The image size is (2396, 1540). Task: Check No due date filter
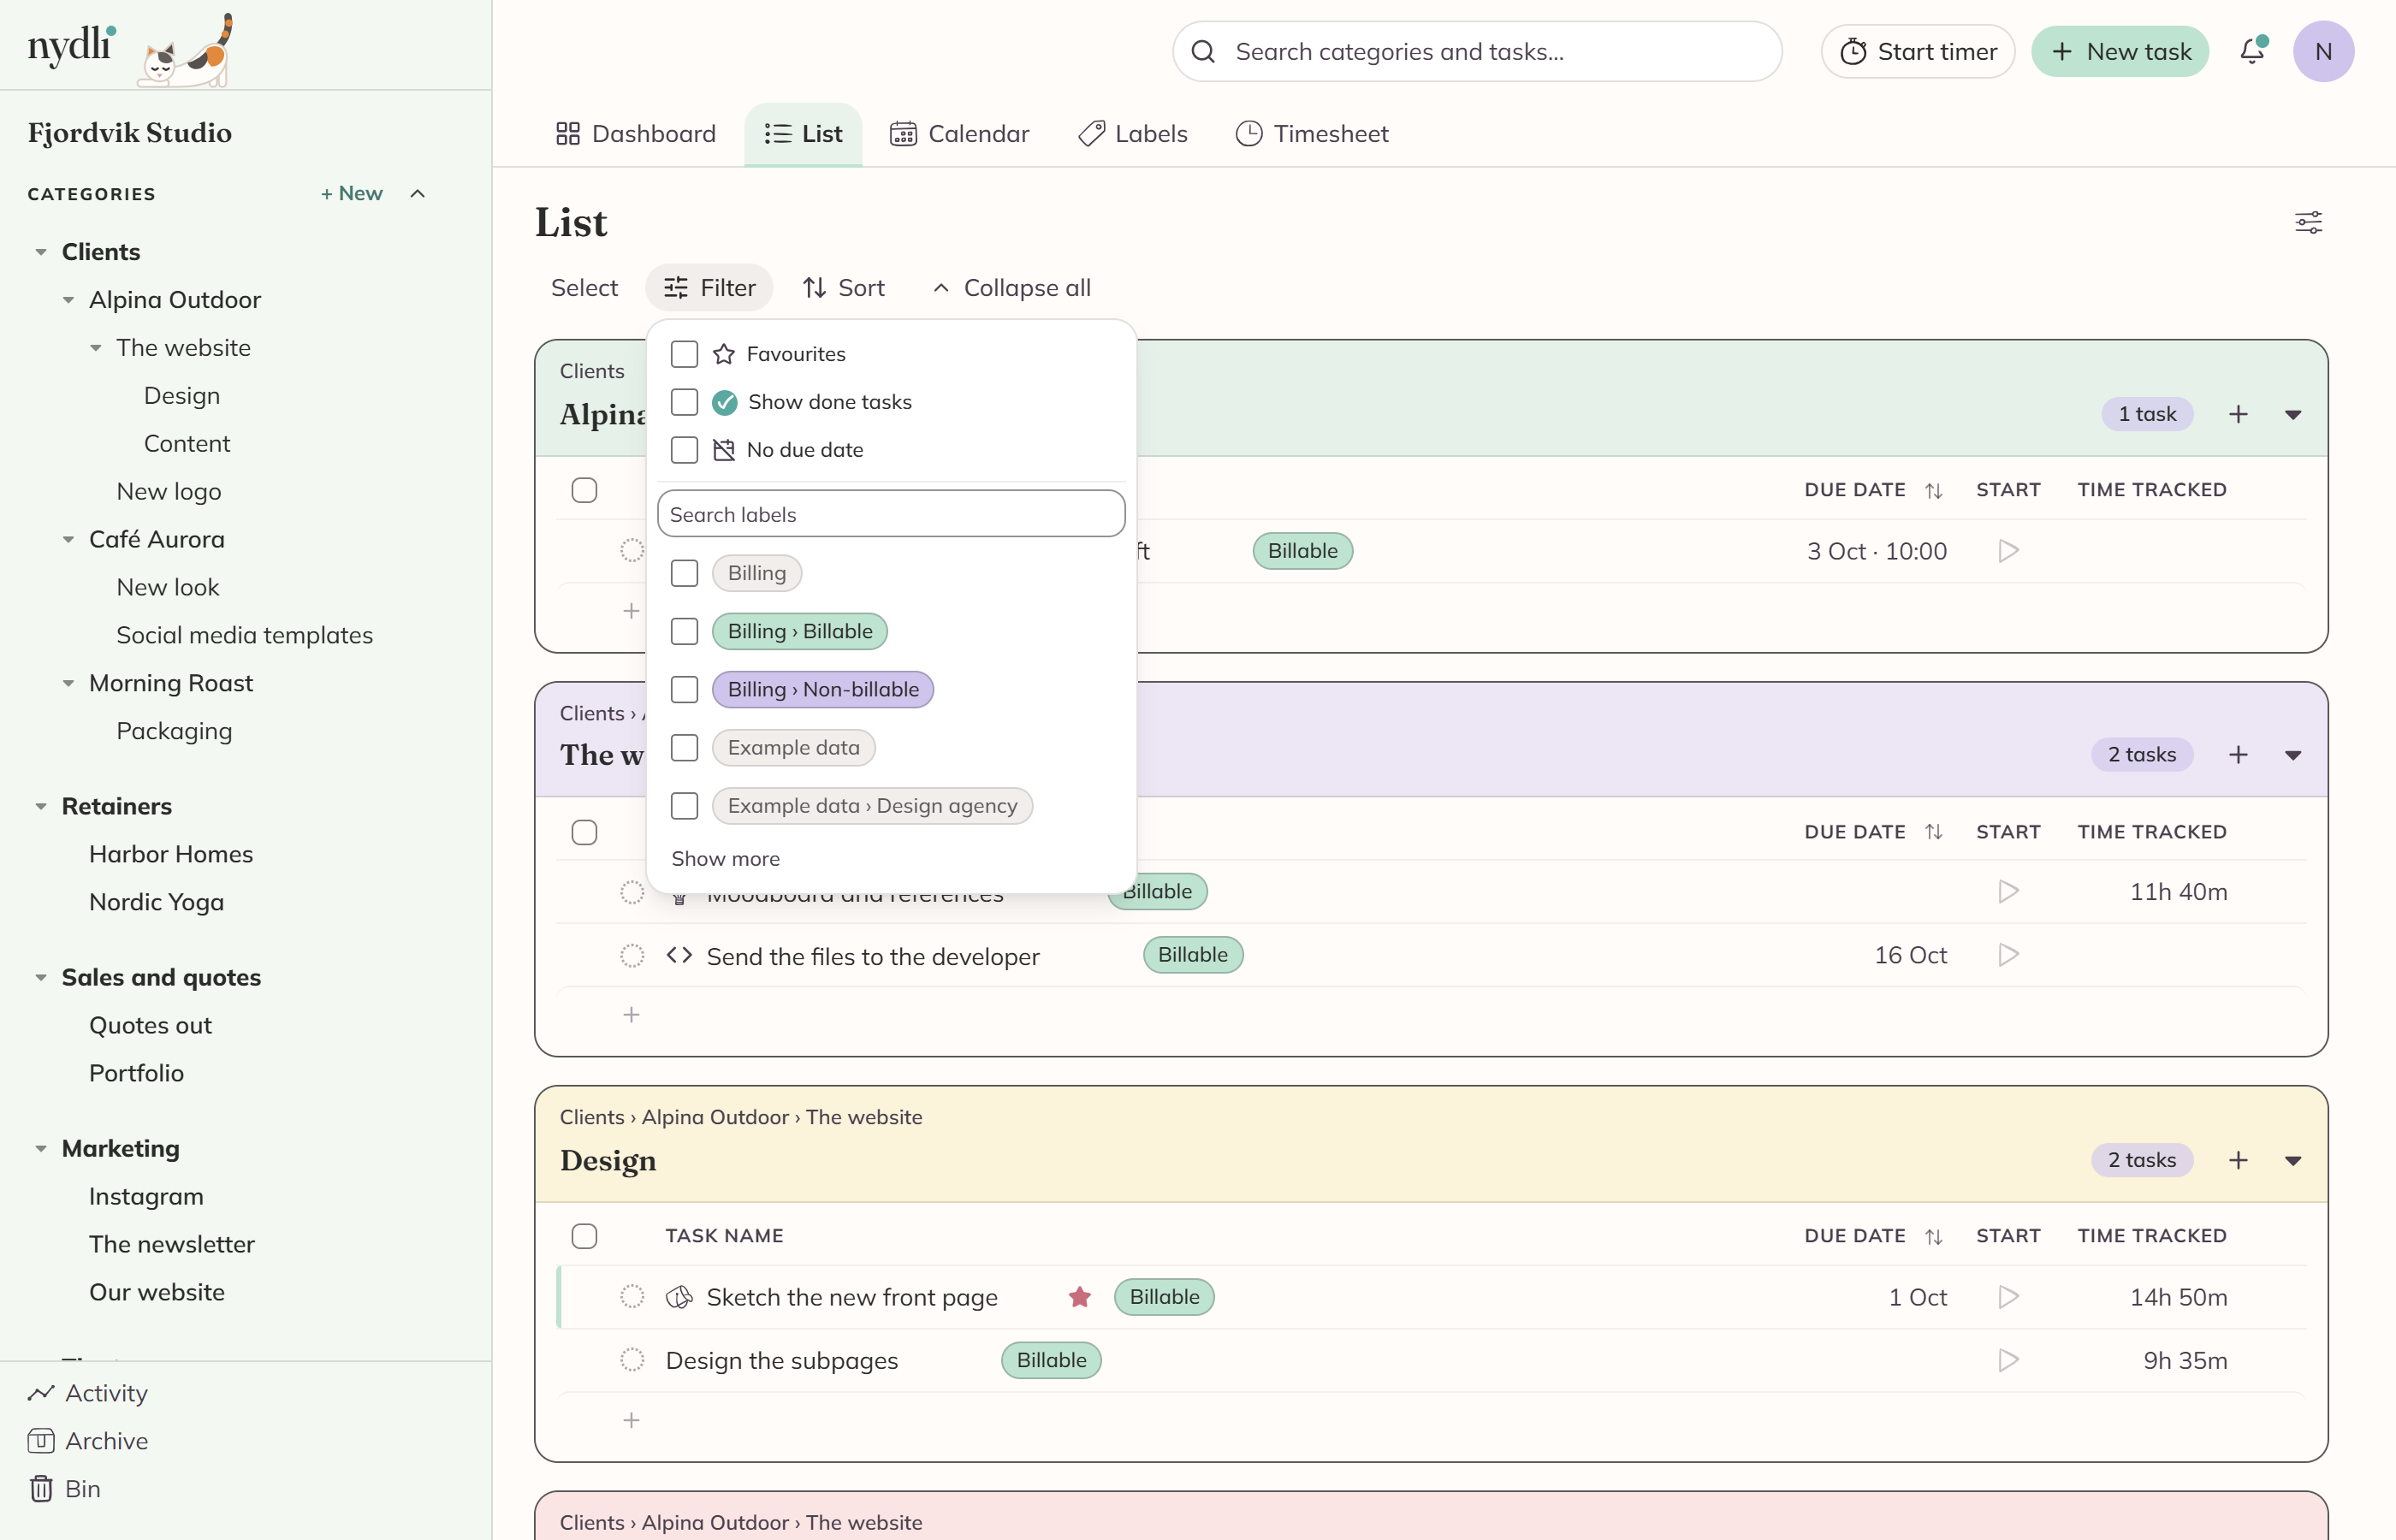coord(684,450)
